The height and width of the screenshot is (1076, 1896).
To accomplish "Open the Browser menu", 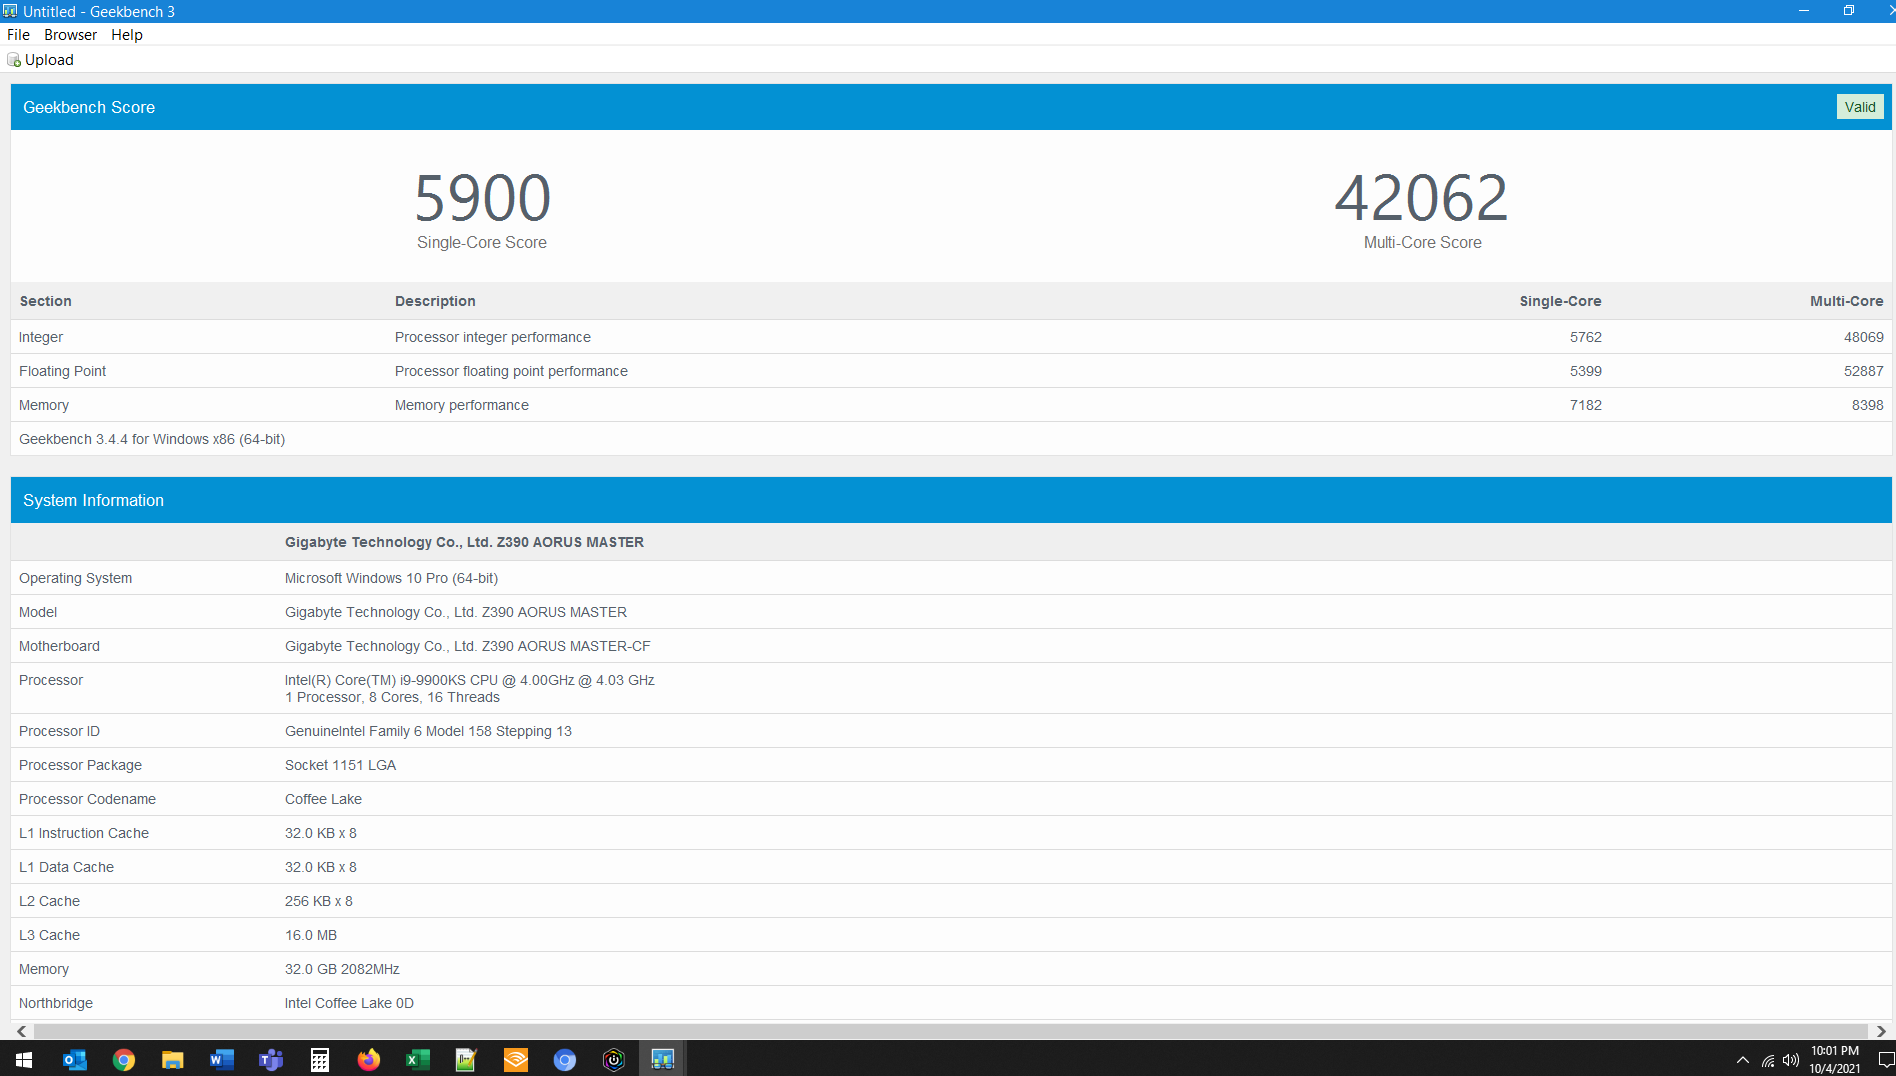I will point(70,35).
